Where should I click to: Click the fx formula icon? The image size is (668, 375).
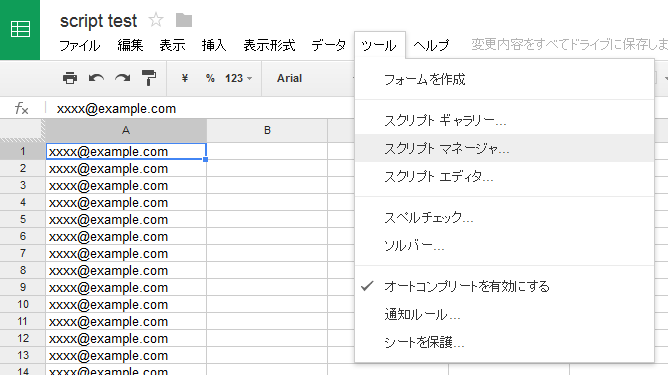tap(21, 108)
